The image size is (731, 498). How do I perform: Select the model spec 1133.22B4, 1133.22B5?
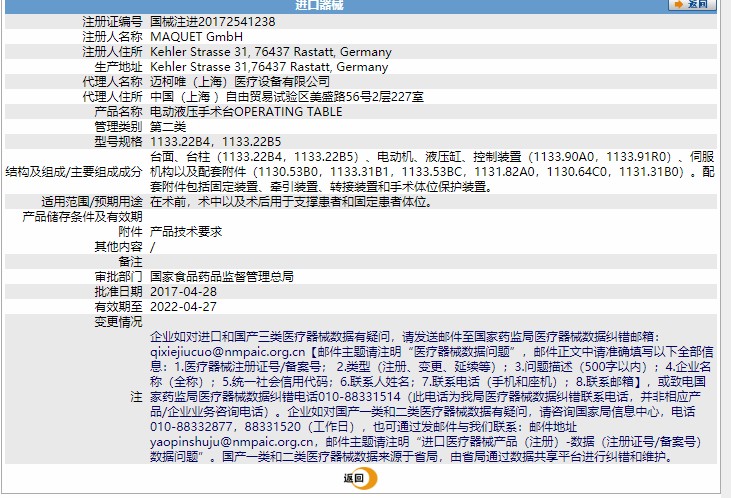click(215, 141)
